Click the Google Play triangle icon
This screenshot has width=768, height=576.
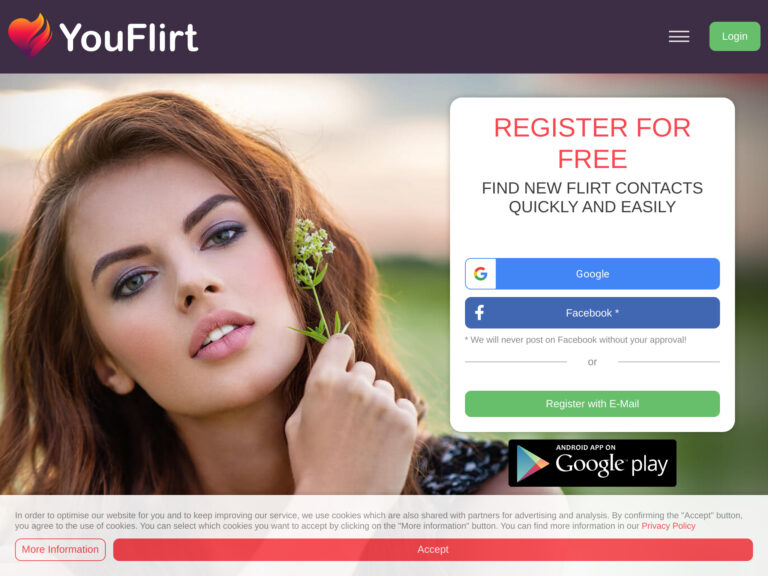click(532, 463)
